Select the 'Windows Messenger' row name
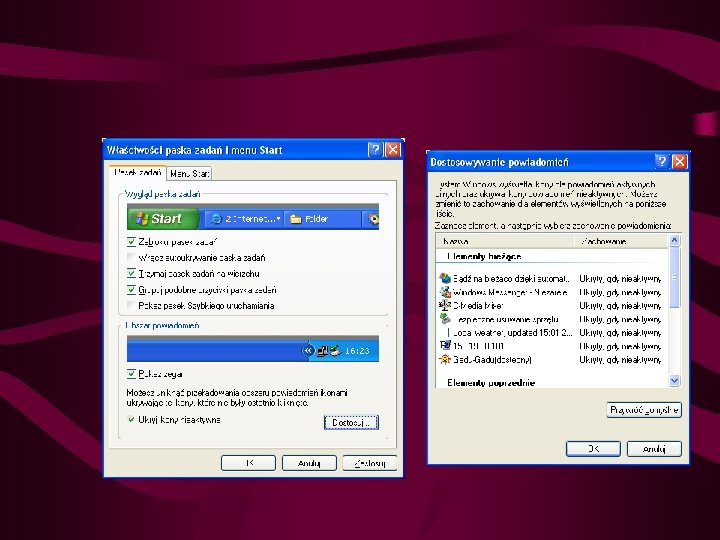 [x=510, y=292]
